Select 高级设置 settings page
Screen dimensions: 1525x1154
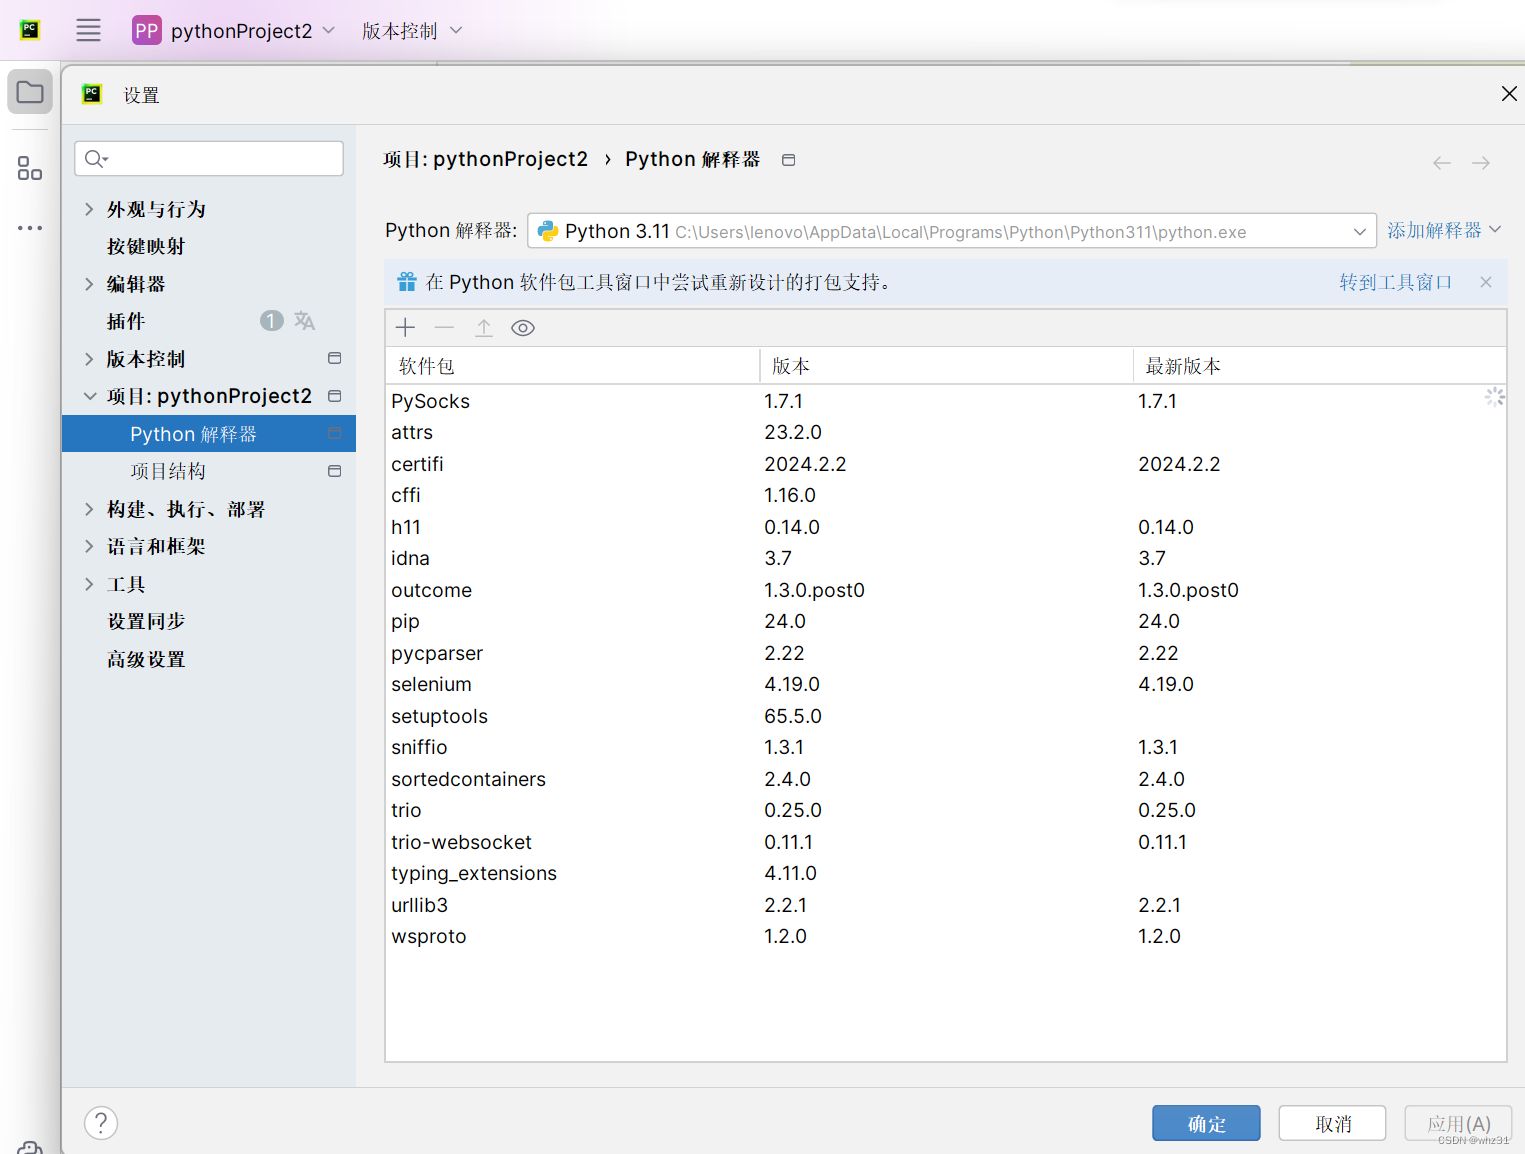[x=146, y=659]
